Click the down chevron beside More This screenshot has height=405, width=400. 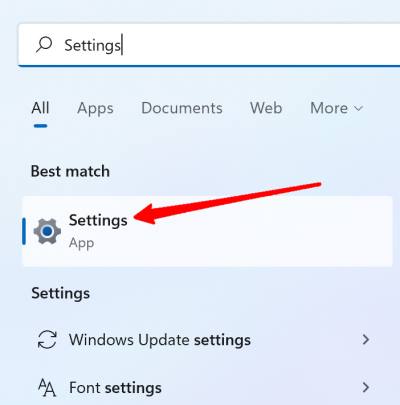click(358, 109)
